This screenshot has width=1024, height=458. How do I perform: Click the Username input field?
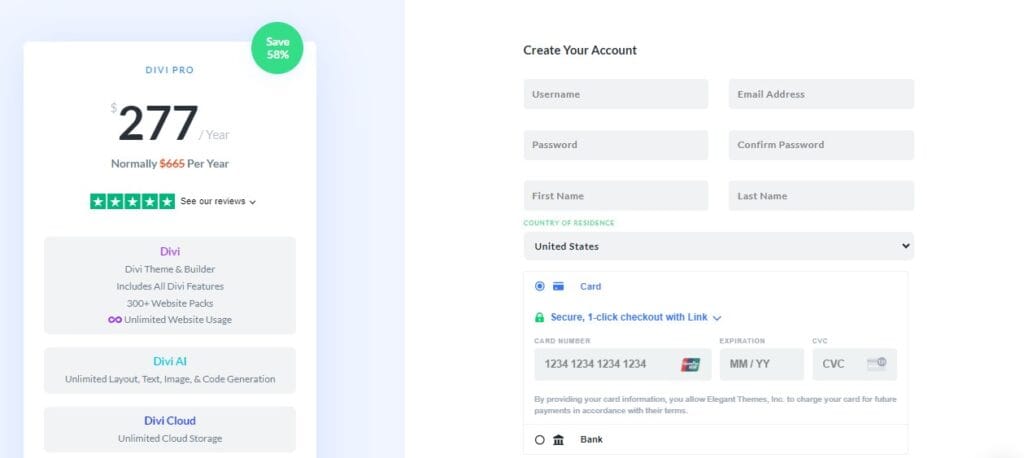pos(615,94)
